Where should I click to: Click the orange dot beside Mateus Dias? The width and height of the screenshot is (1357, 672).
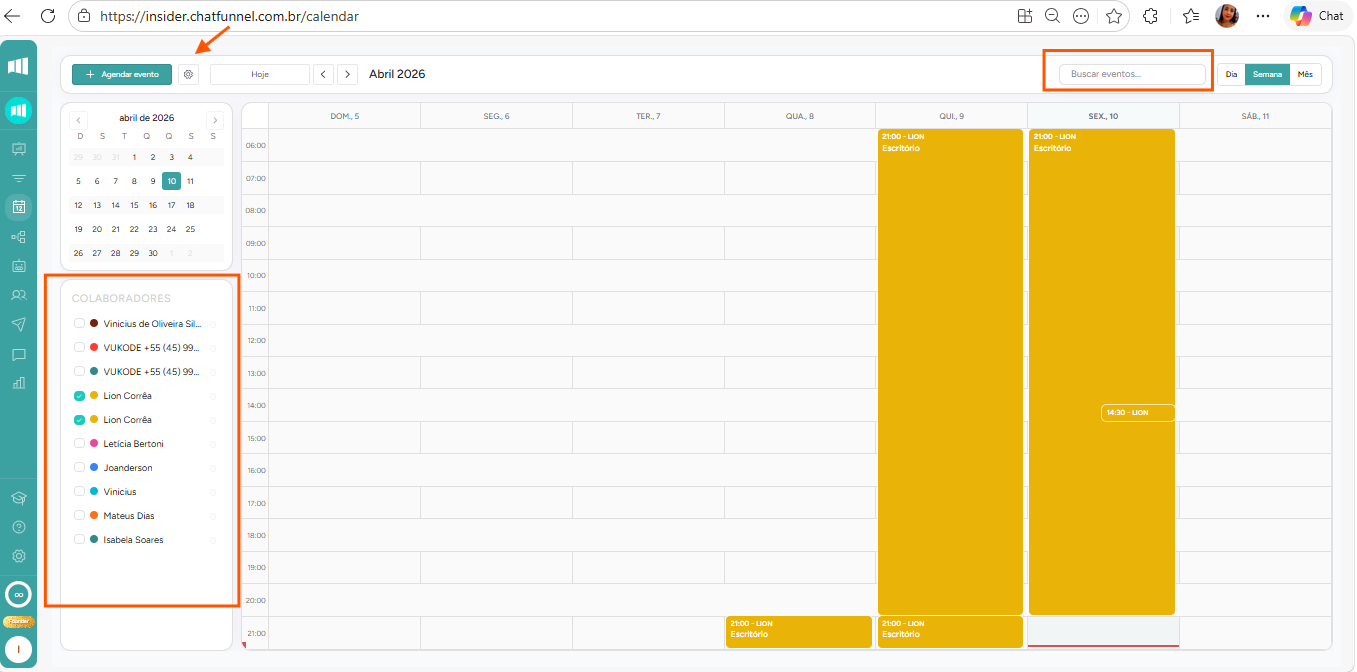click(x=94, y=516)
